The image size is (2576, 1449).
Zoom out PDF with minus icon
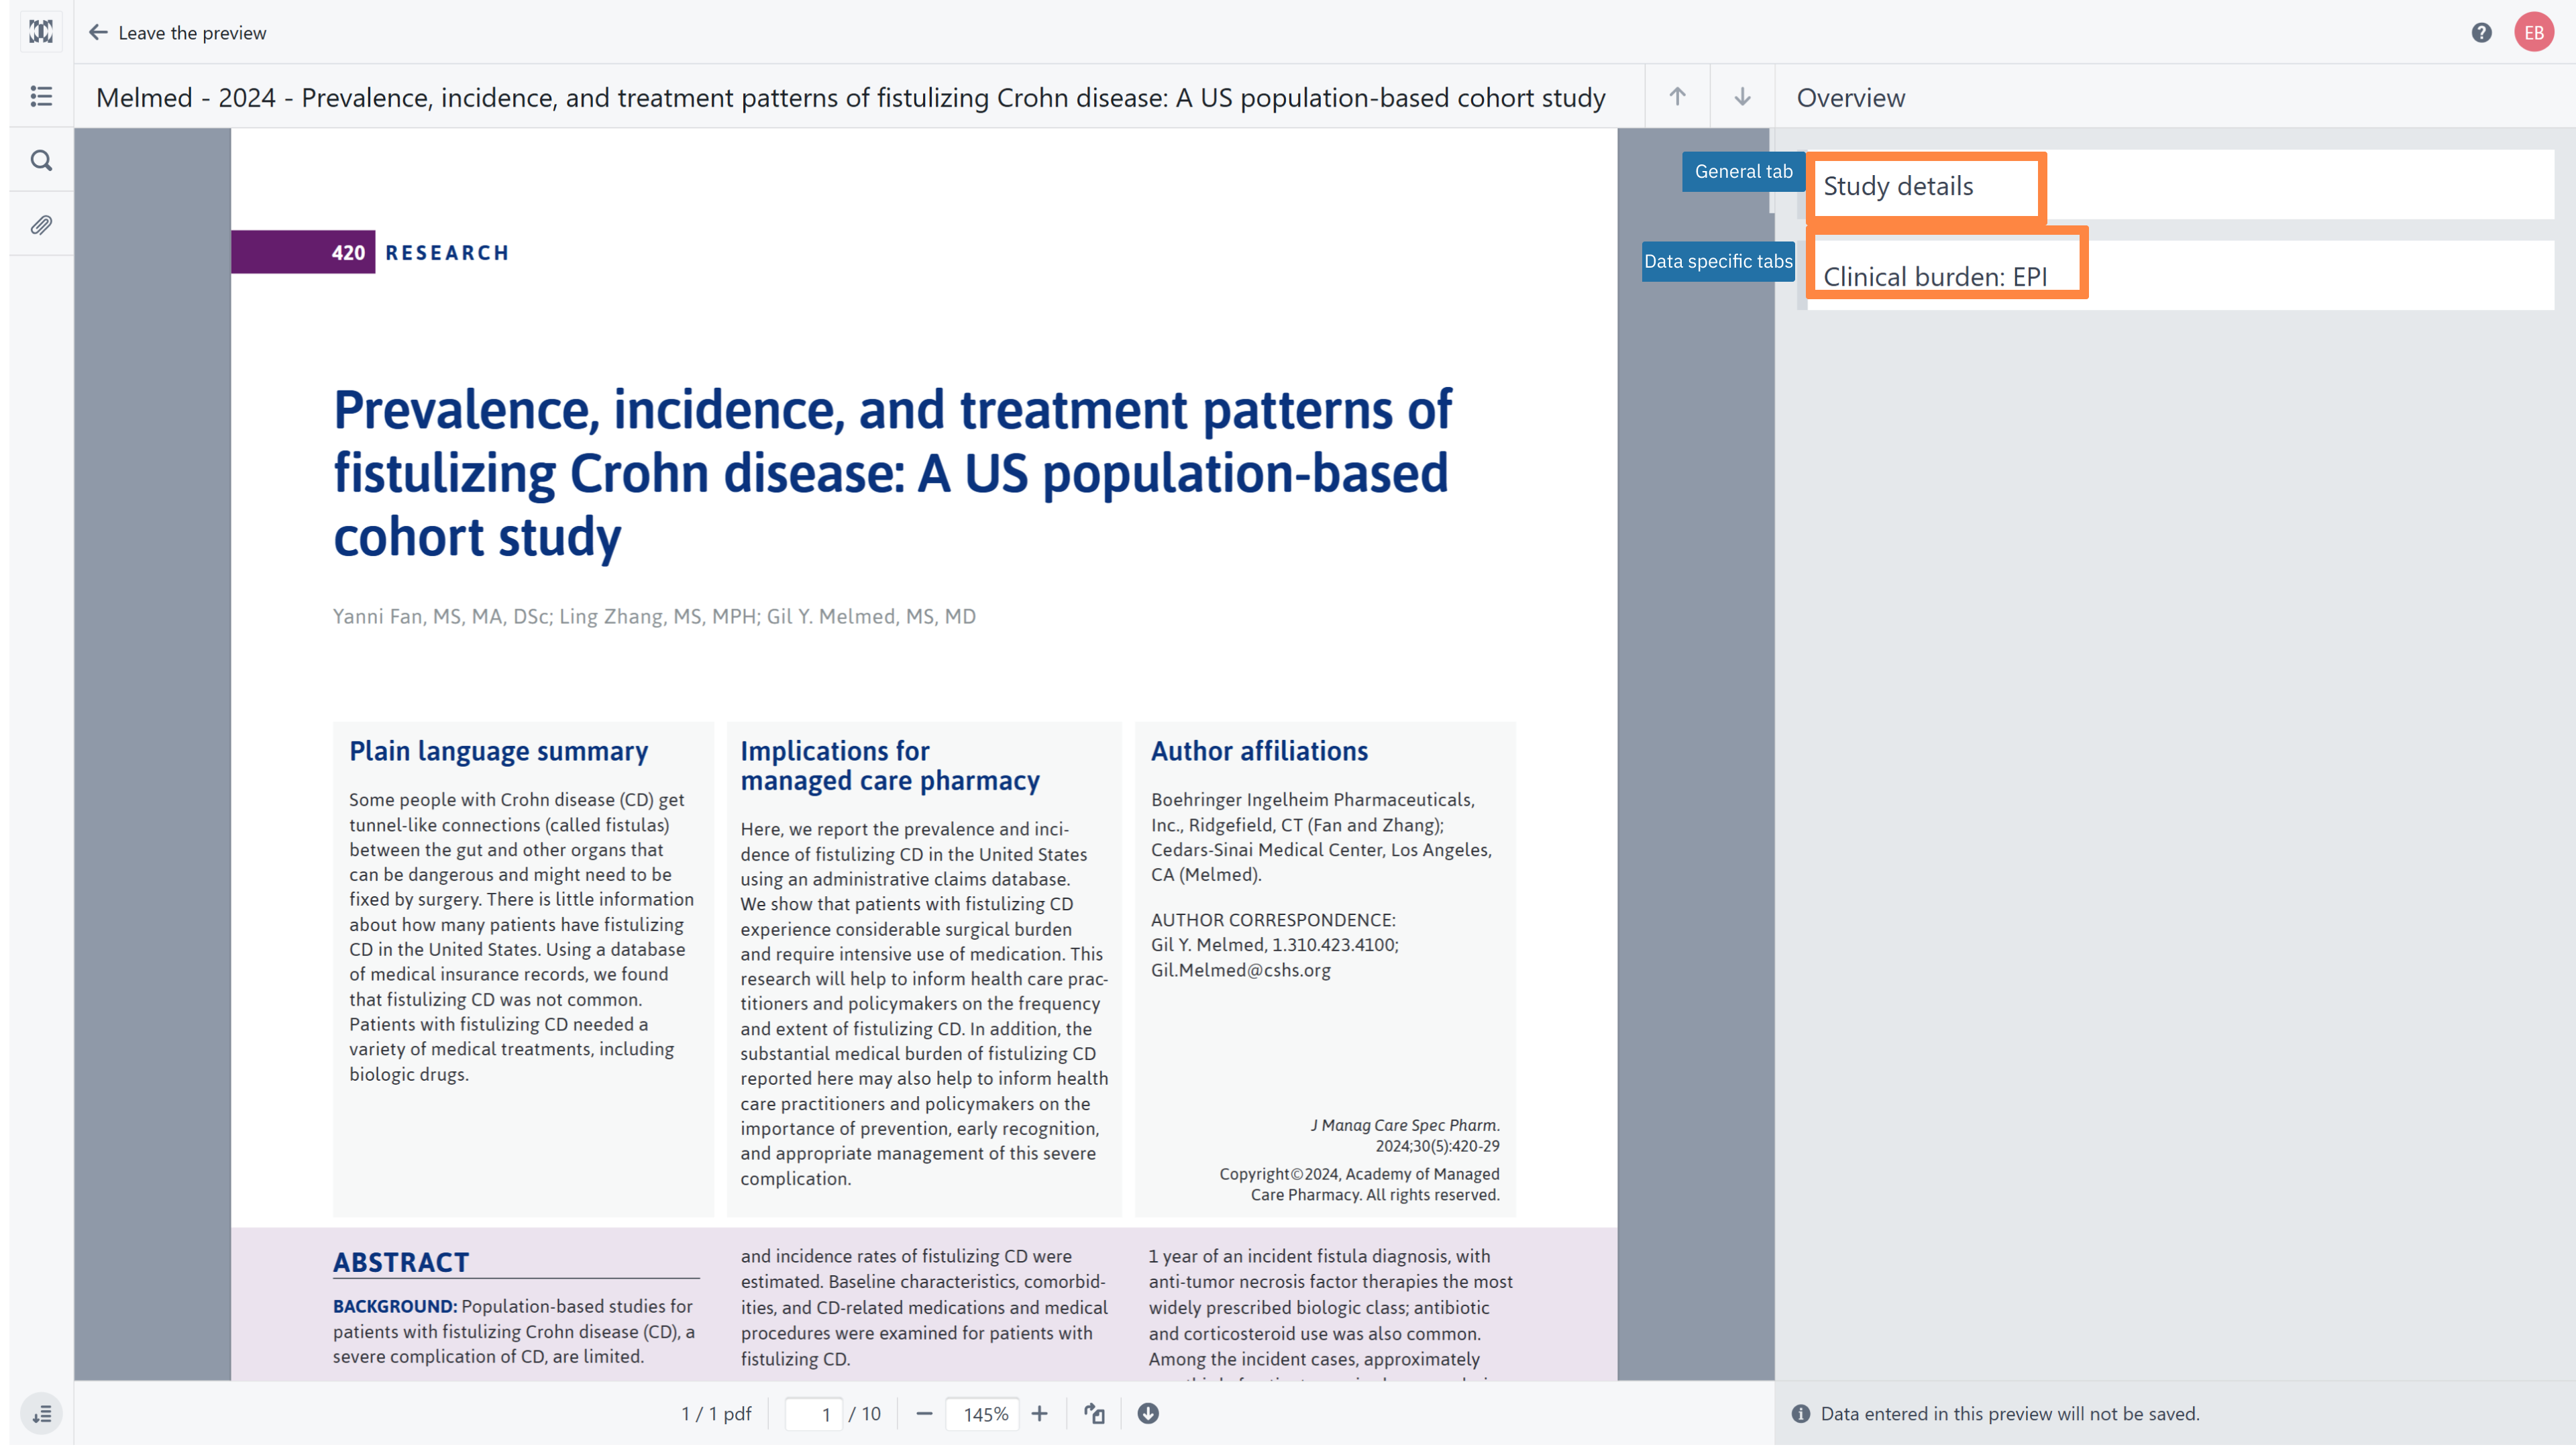pos(924,1414)
